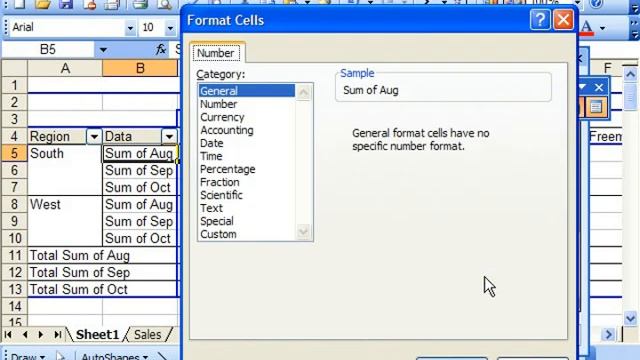Click the Open folder icon in toolbar
This screenshot has width=640, height=360.
(43, 4)
